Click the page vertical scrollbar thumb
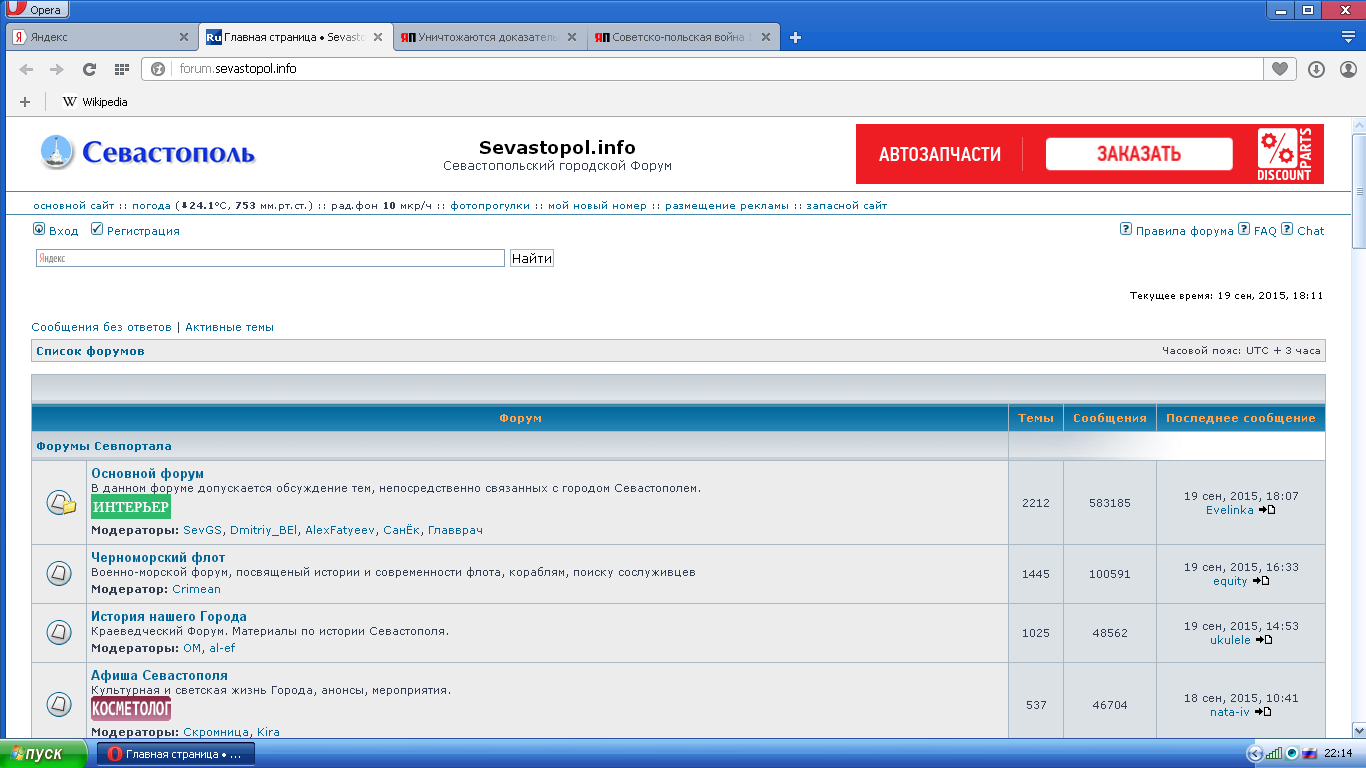1366x768 pixels. pos(1358,190)
